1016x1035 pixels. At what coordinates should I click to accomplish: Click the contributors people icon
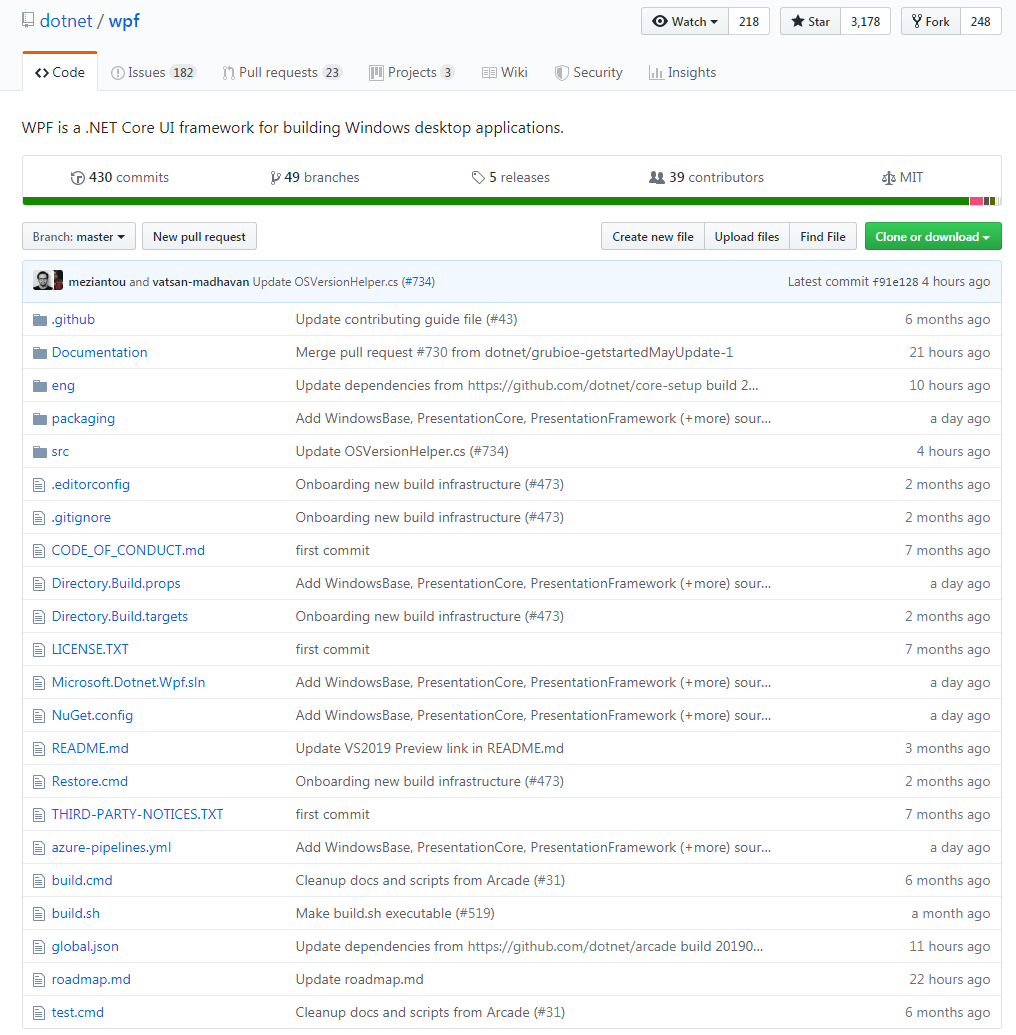(x=657, y=178)
